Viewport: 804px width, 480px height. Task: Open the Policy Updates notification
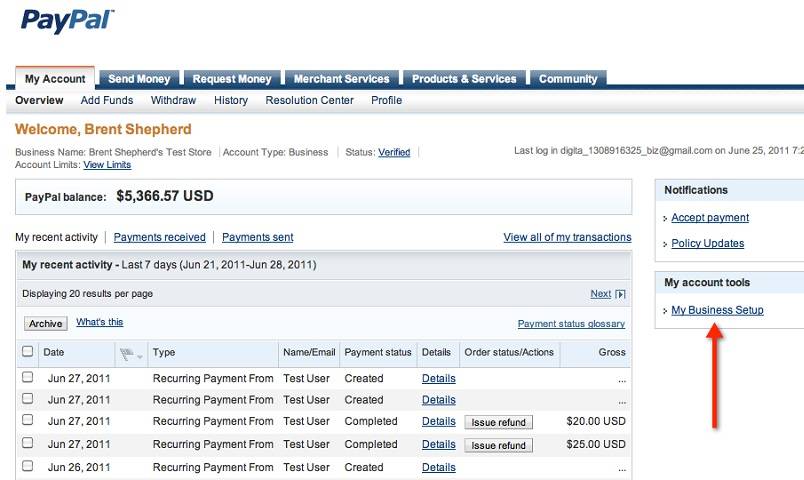coord(708,243)
